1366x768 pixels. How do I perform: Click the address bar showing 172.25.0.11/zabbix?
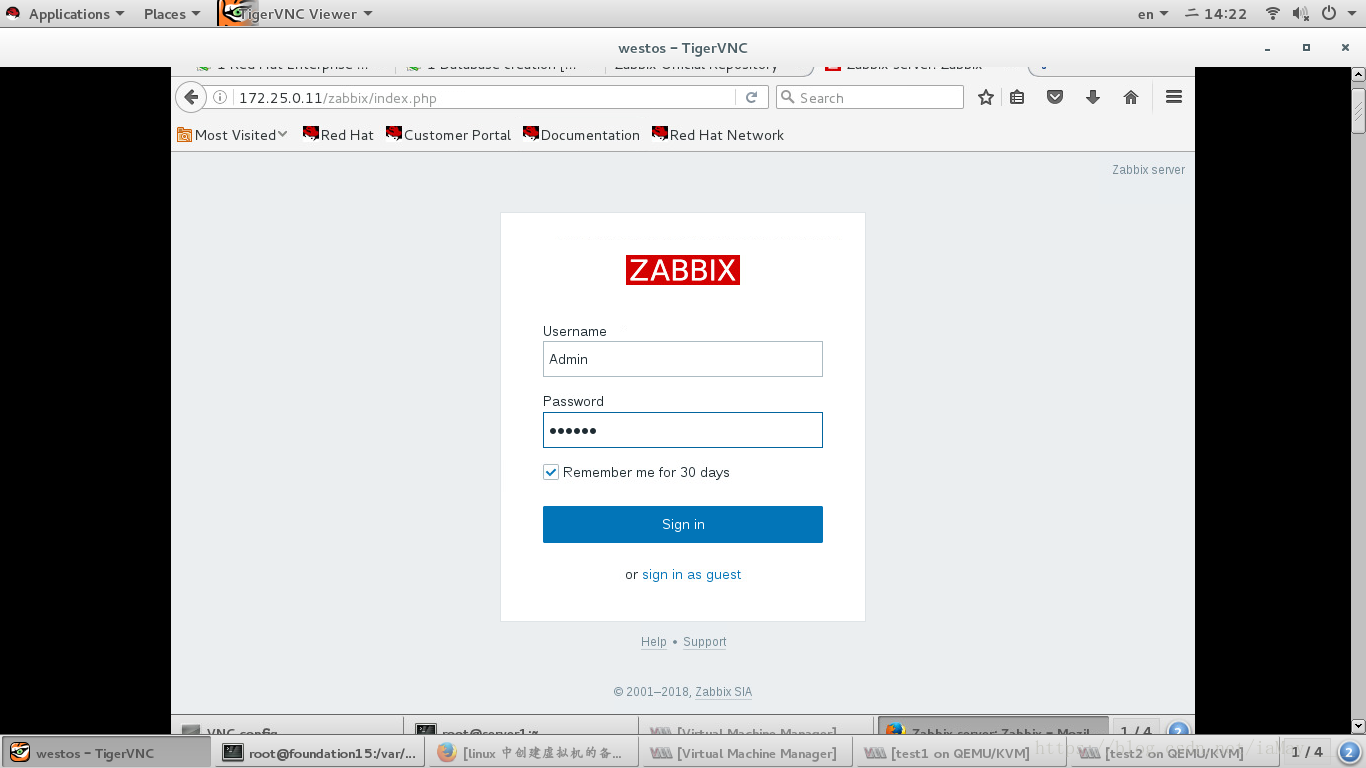[485, 97]
